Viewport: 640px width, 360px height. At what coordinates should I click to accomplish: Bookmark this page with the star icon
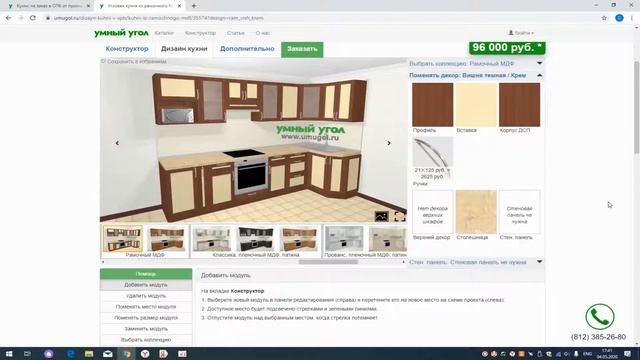[x=604, y=18]
